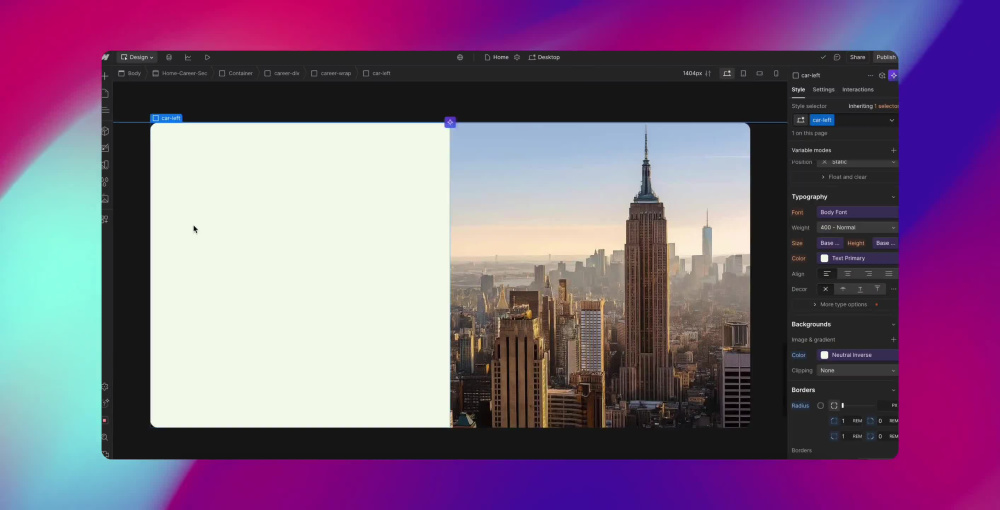Select Body in the breadcrumb
This screenshot has height=510, width=1000.
coord(129,73)
